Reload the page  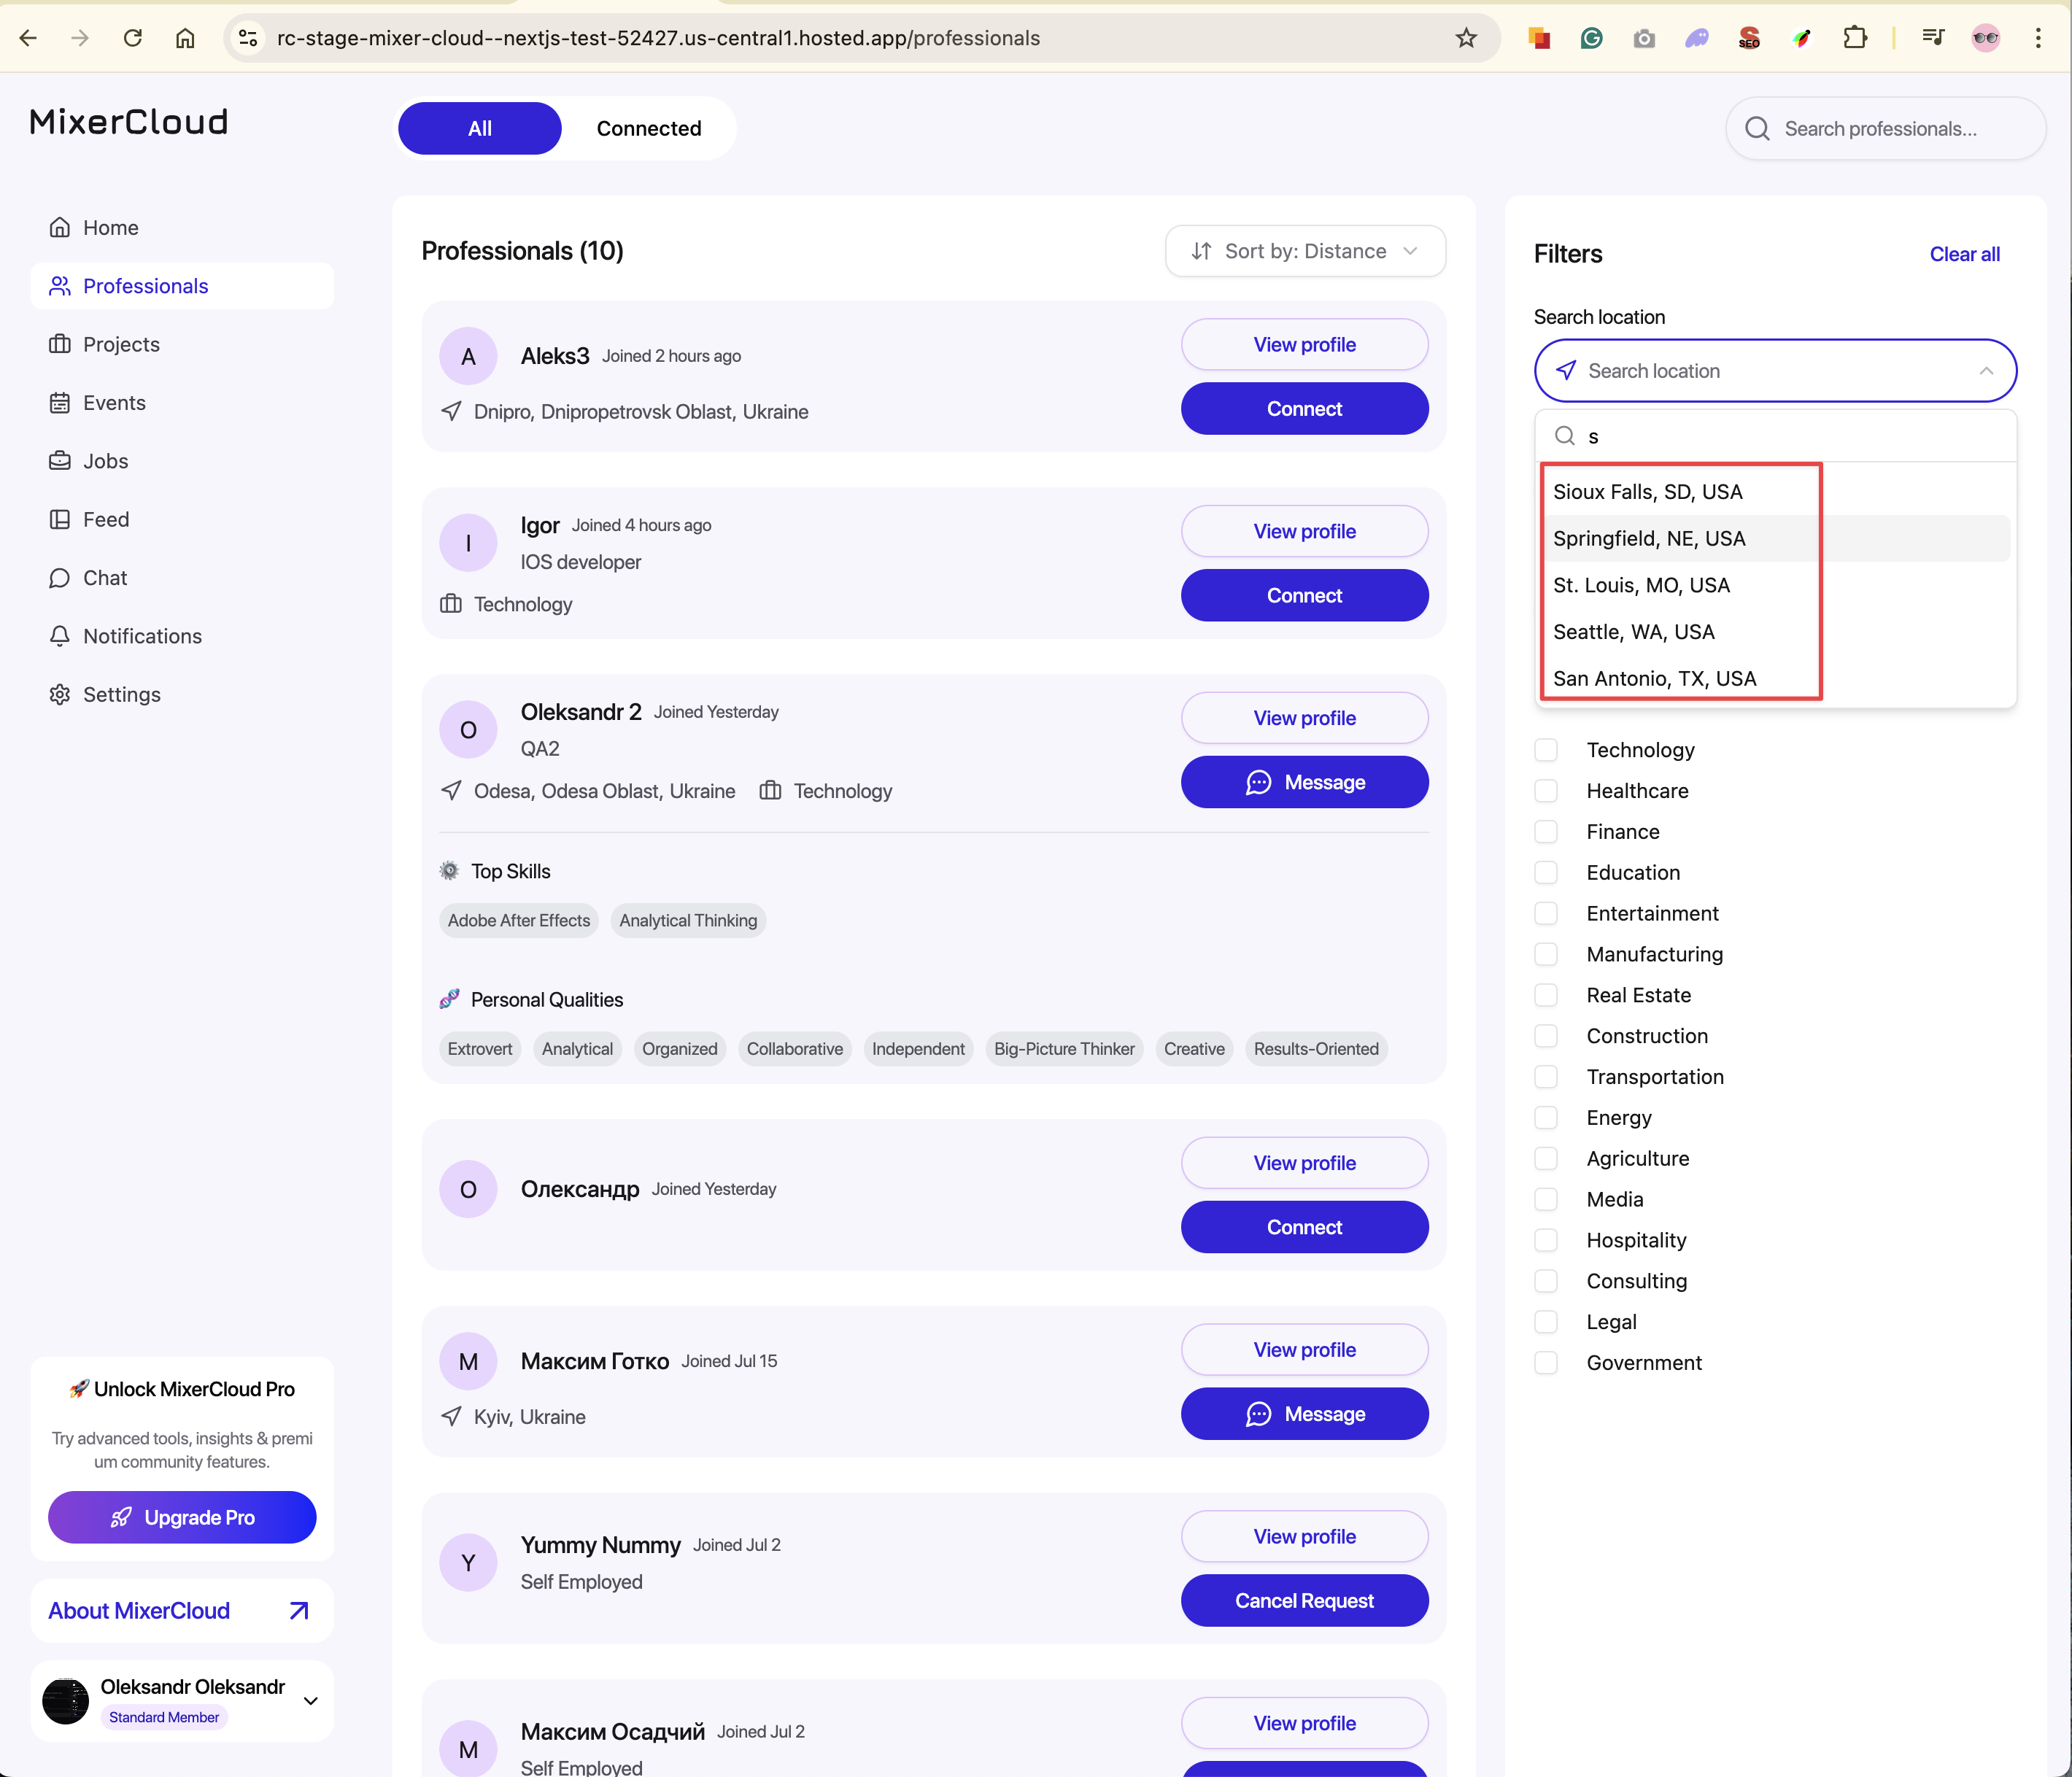(x=133, y=38)
